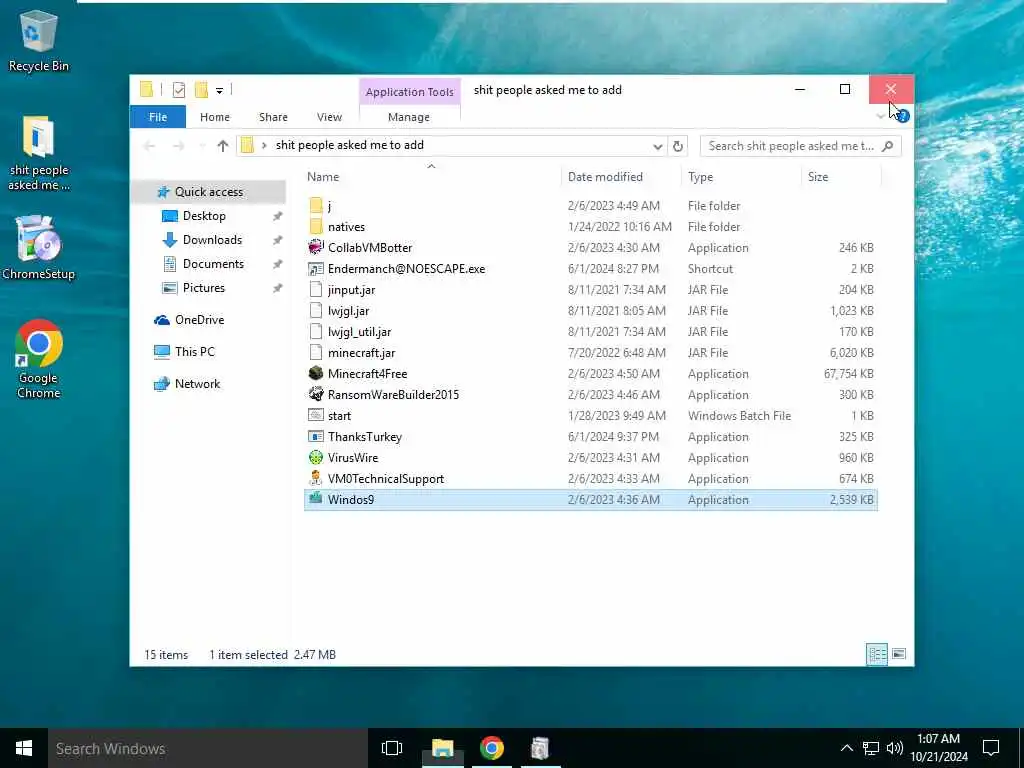Open OneDrive in the navigation pane

(199, 319)
